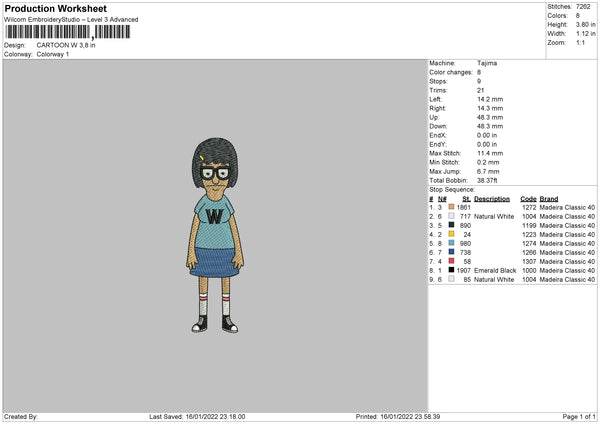Image resolution: width=600 pixels, height=424 pixels.
Task: Click the 'St.' column header
Action: [466, 199]
